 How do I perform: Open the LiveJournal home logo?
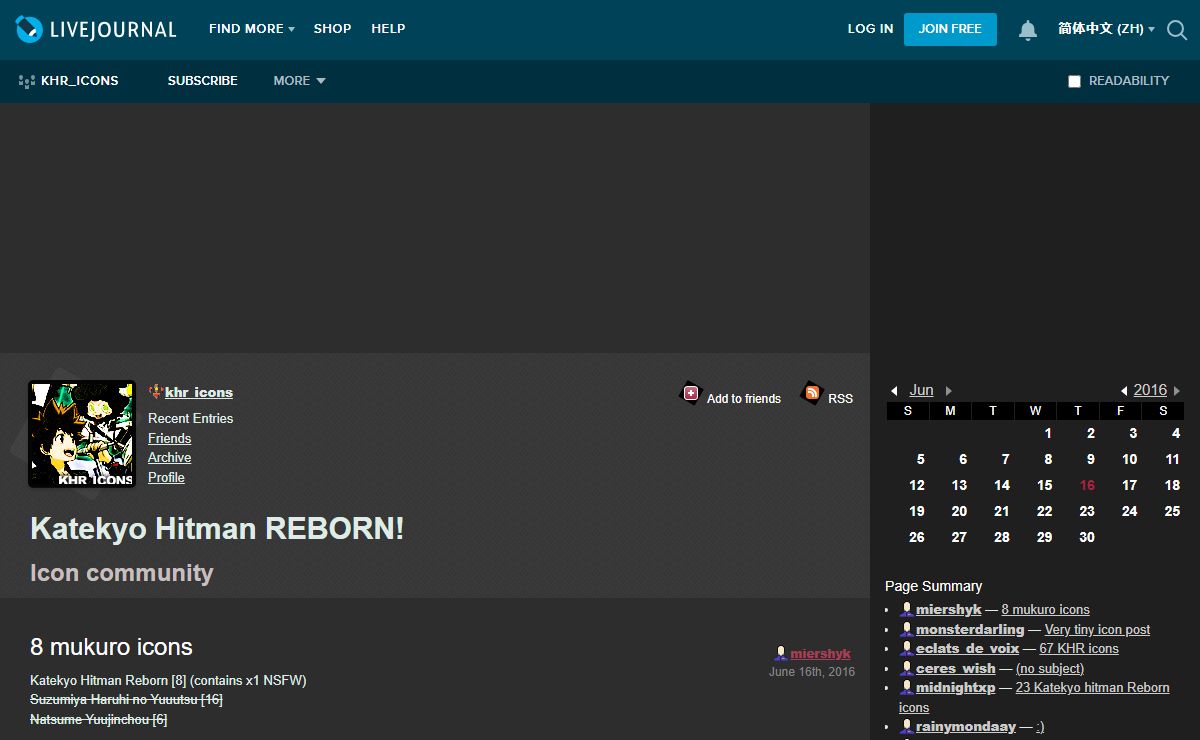tap(96, 29)
